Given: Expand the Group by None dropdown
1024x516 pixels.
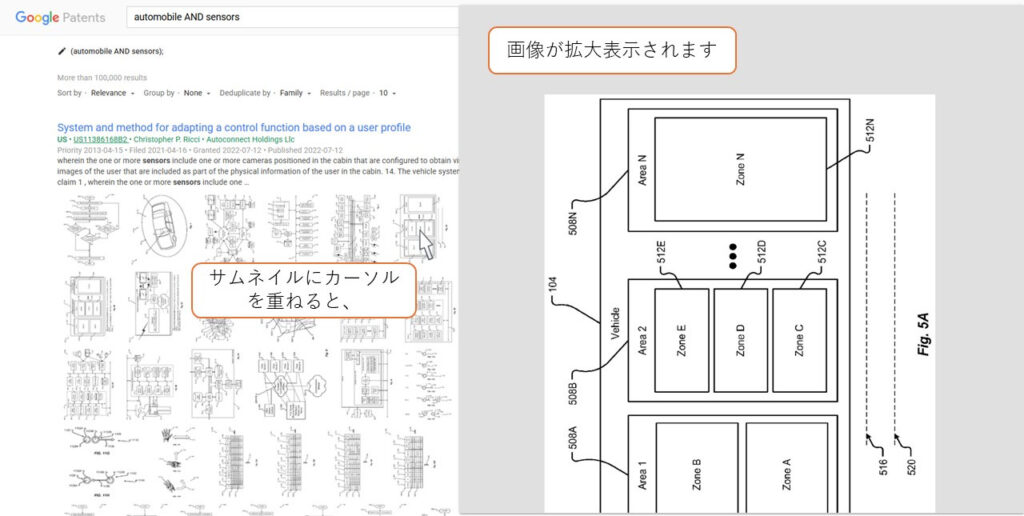Looking at the screenshot, I should (x=194, y=93).
